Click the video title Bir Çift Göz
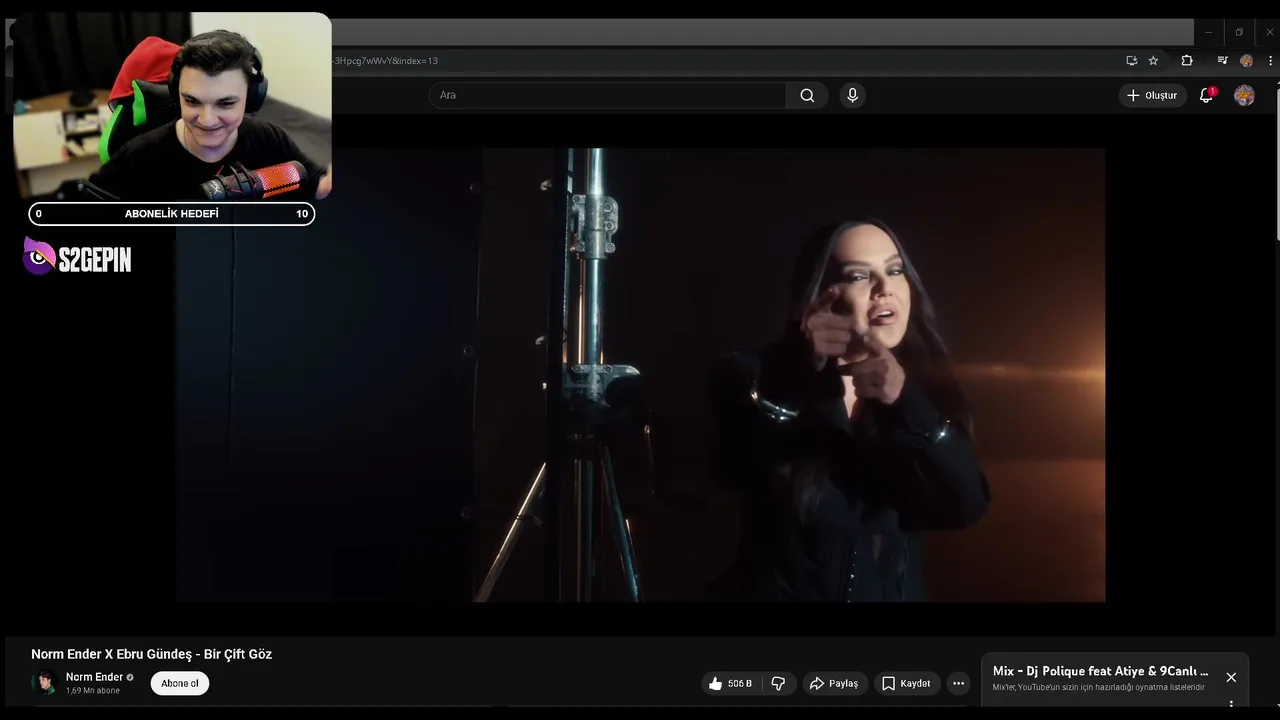Image resolution: width=1280 pixels, height=720 pixels. coord(151,654)
